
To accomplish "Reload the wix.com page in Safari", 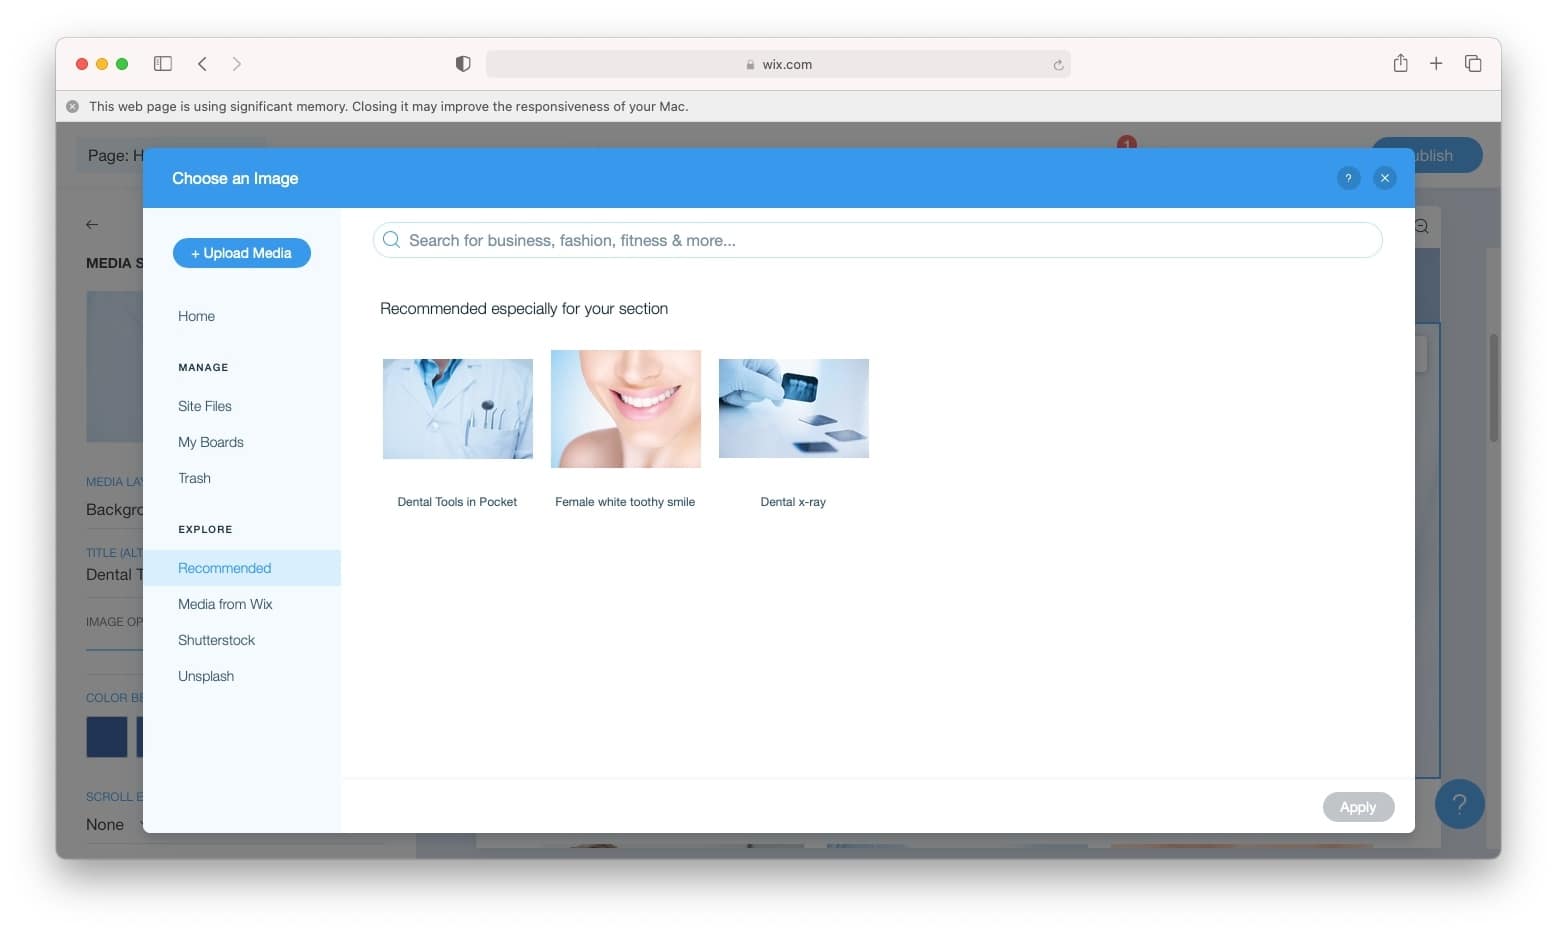I will tap(1058, 64).
